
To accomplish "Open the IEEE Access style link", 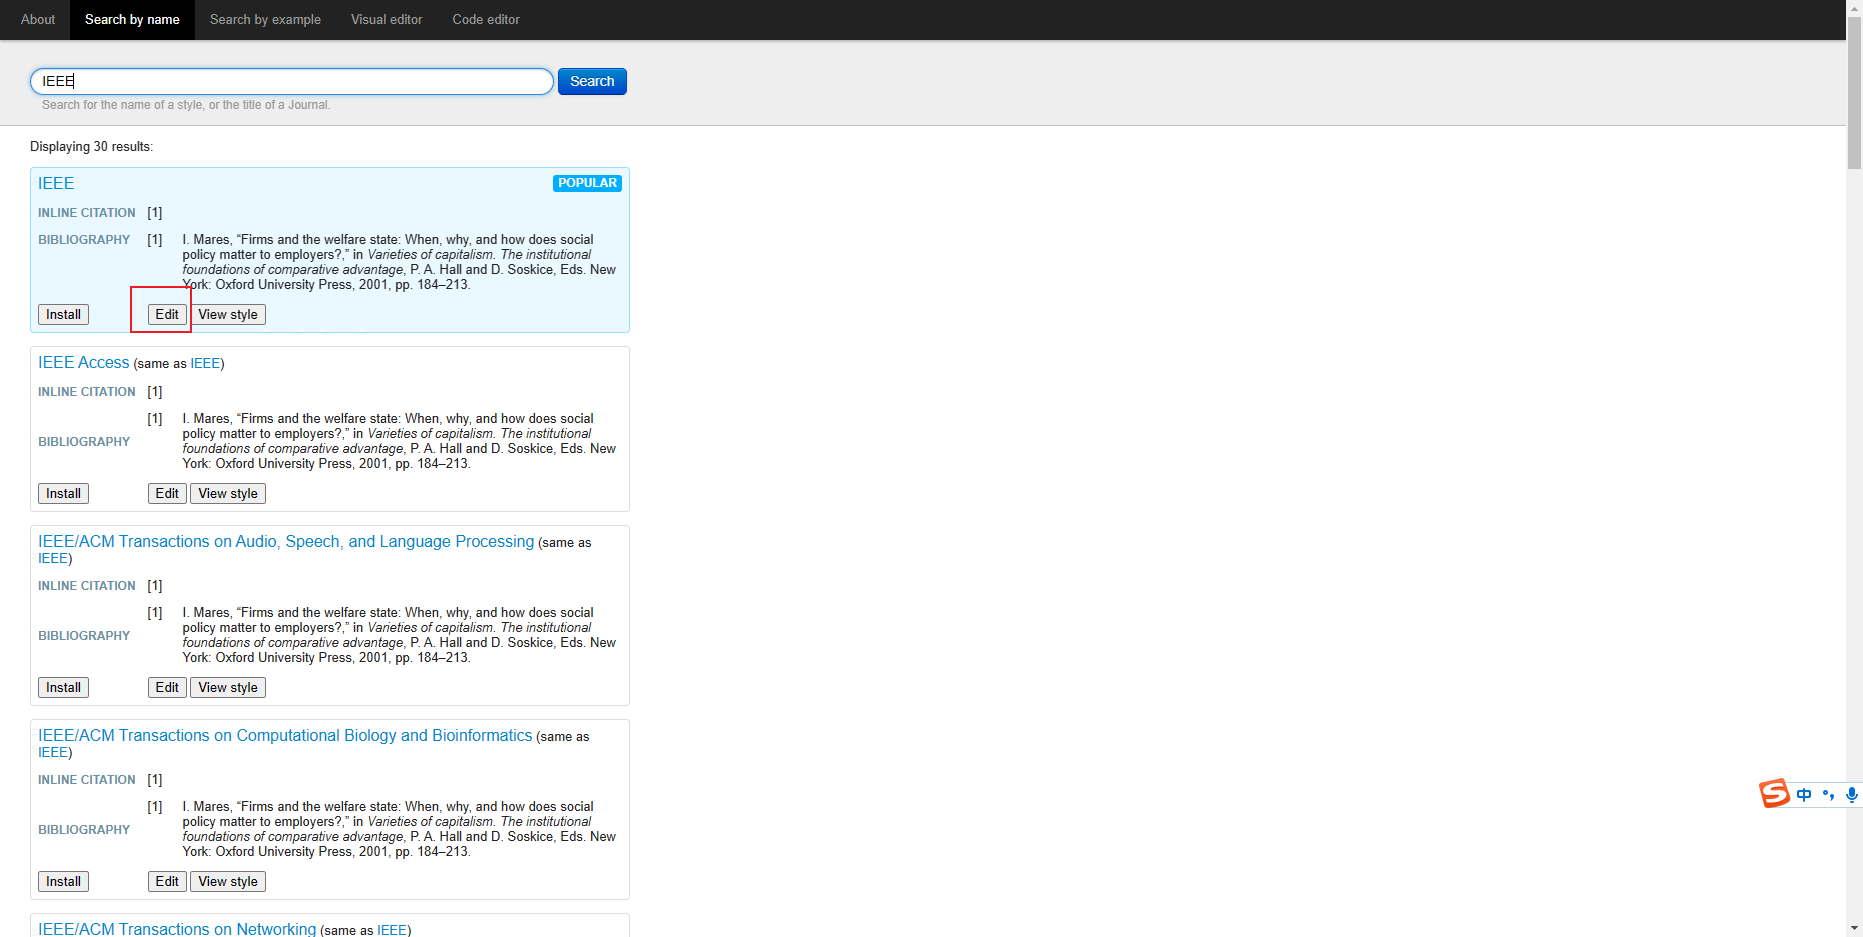I will pyautogui.click(x=84, y=362).
